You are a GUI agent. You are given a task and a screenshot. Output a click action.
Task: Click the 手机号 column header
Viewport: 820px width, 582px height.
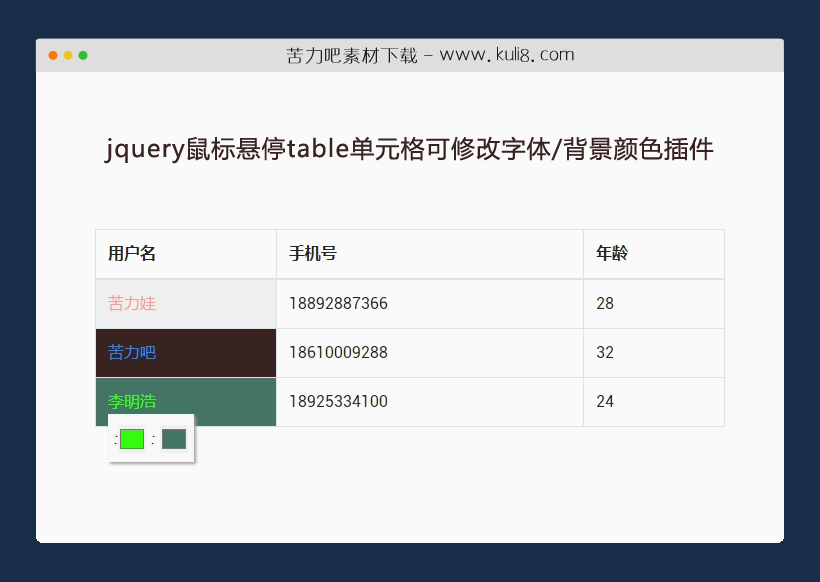point(312,253)
